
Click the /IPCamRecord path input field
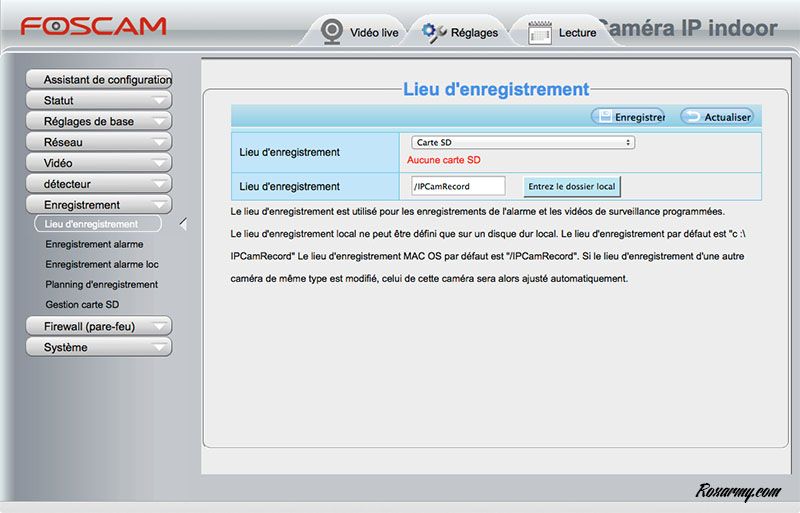coord(456,186)
